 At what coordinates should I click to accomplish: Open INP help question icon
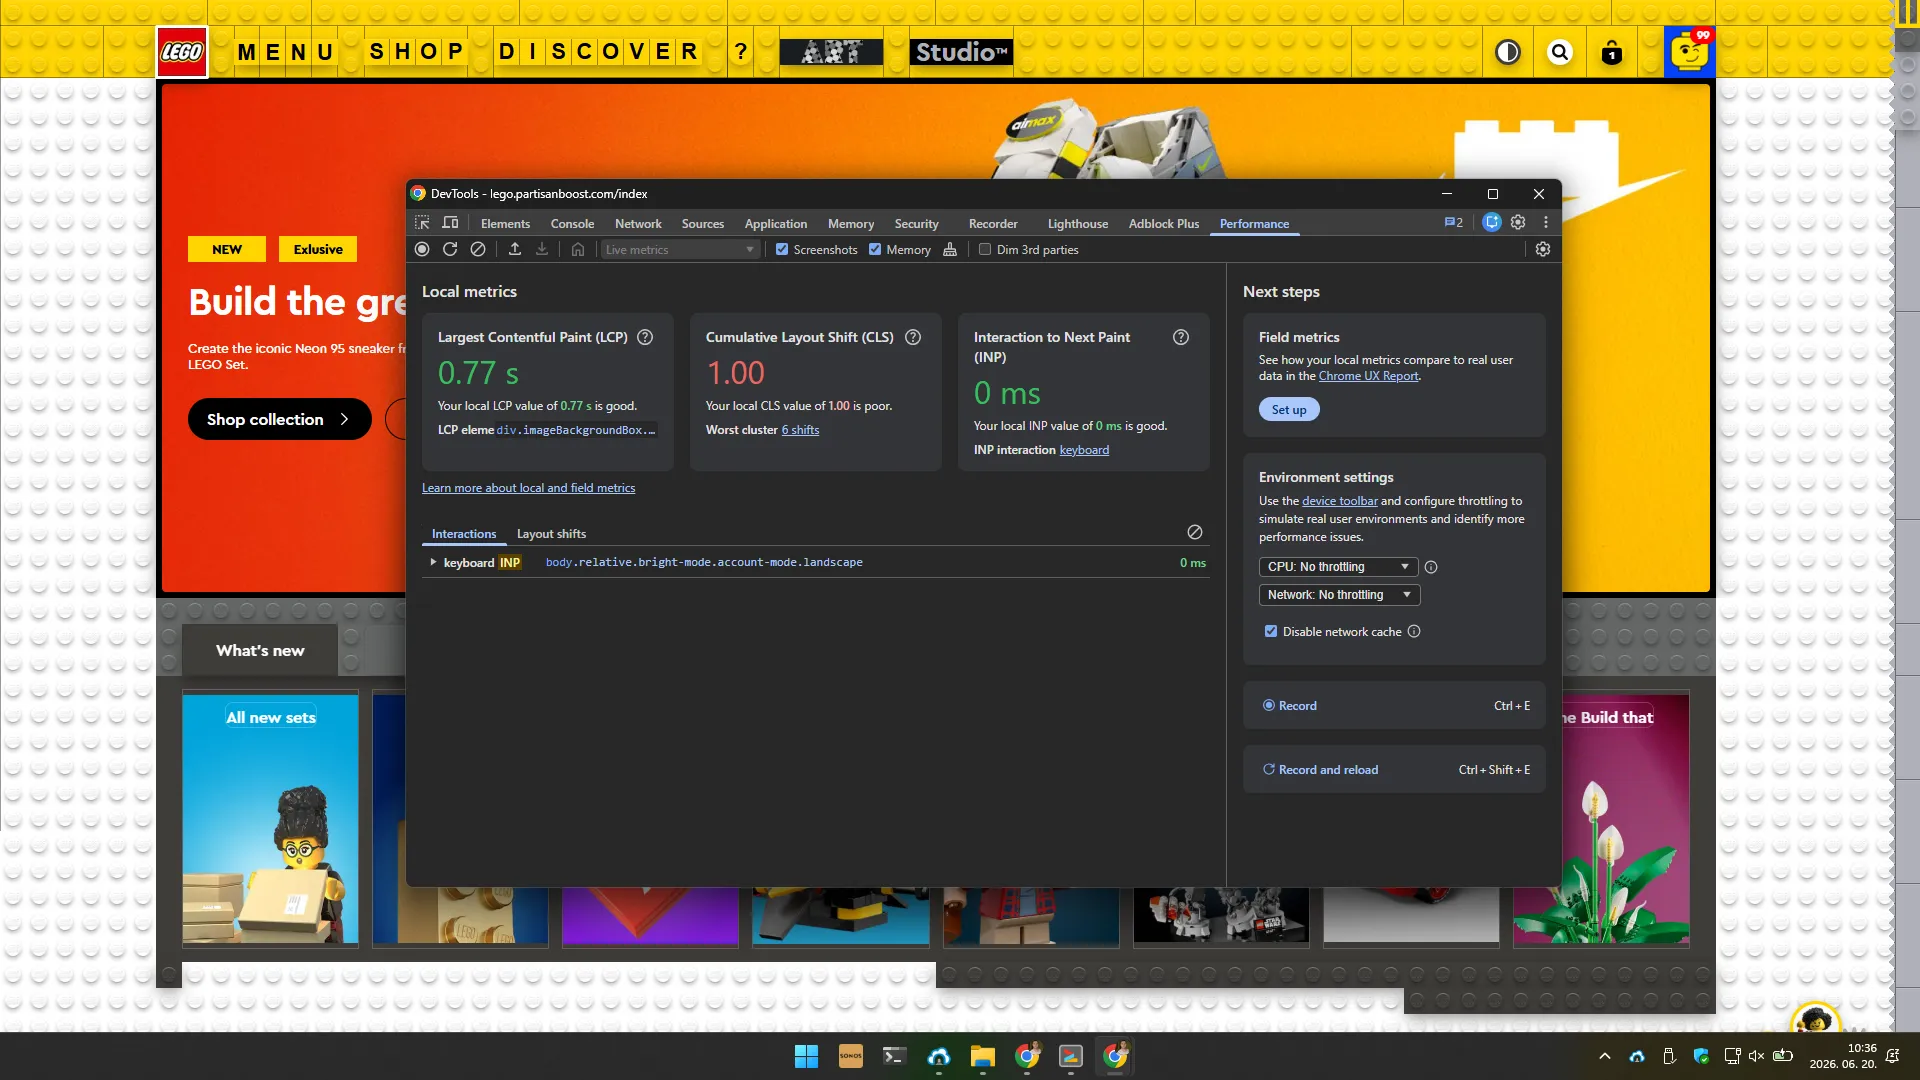(1181, 337)
